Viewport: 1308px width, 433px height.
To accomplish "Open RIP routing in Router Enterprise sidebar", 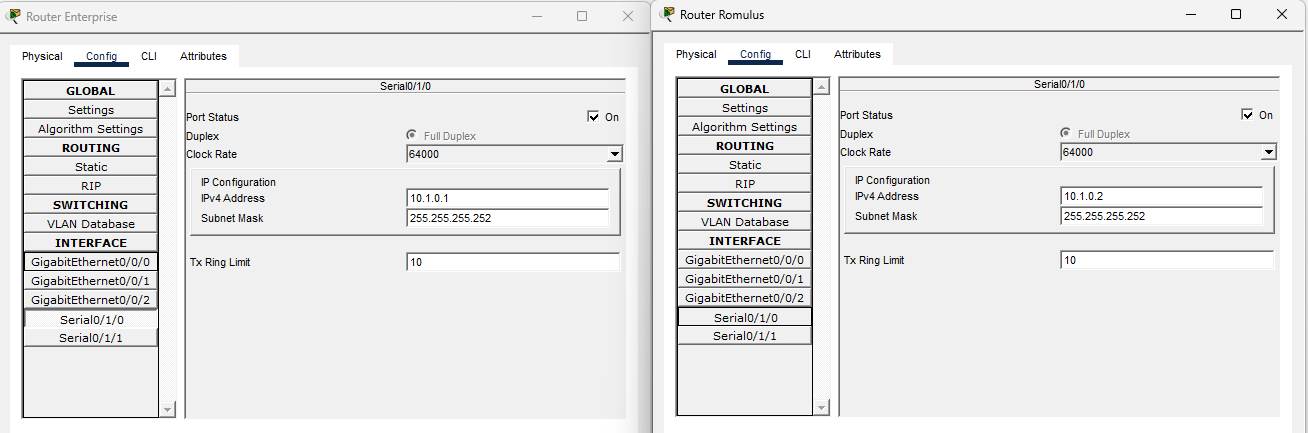I will pyautogui.click(x=91, y=186).
